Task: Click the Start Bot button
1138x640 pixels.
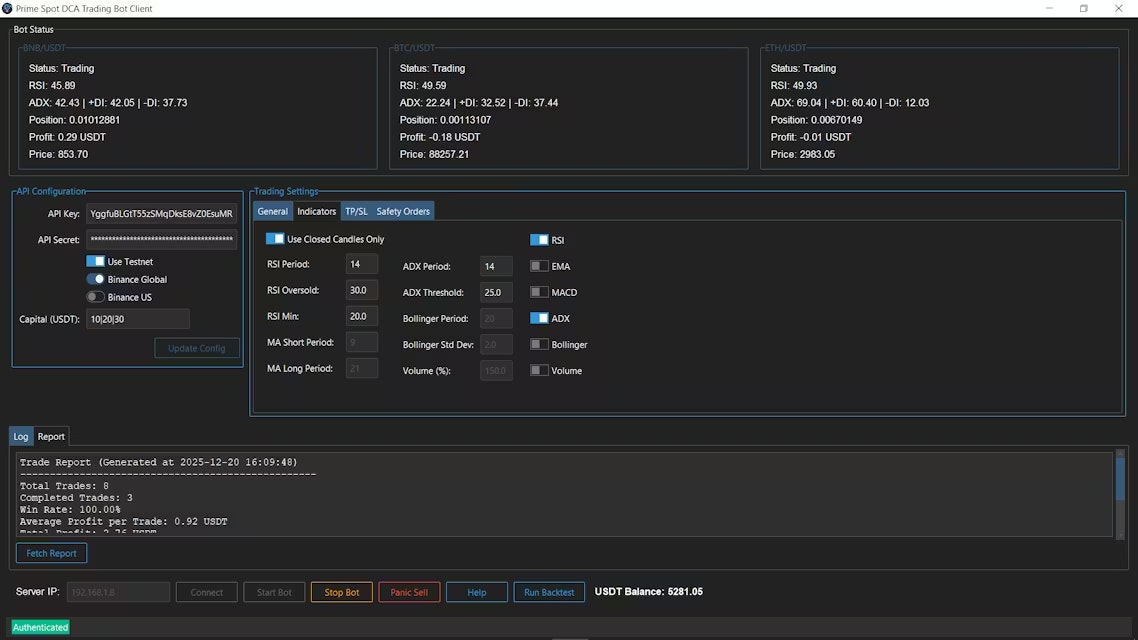Action: pos(274,592)
